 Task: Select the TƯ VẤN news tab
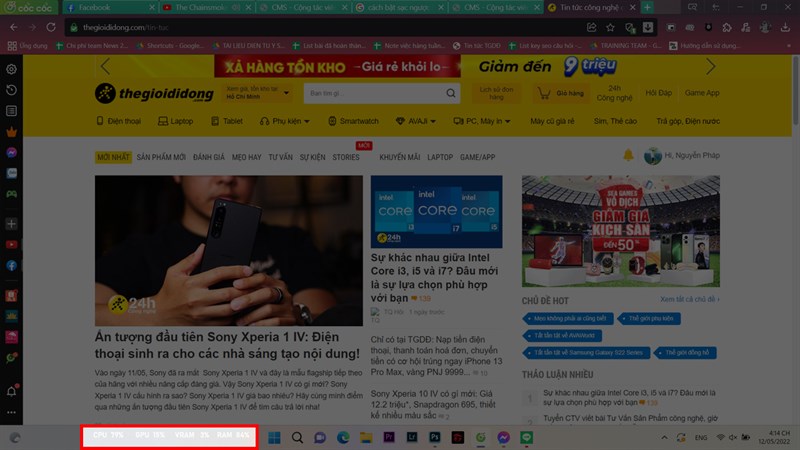point(281,158)
